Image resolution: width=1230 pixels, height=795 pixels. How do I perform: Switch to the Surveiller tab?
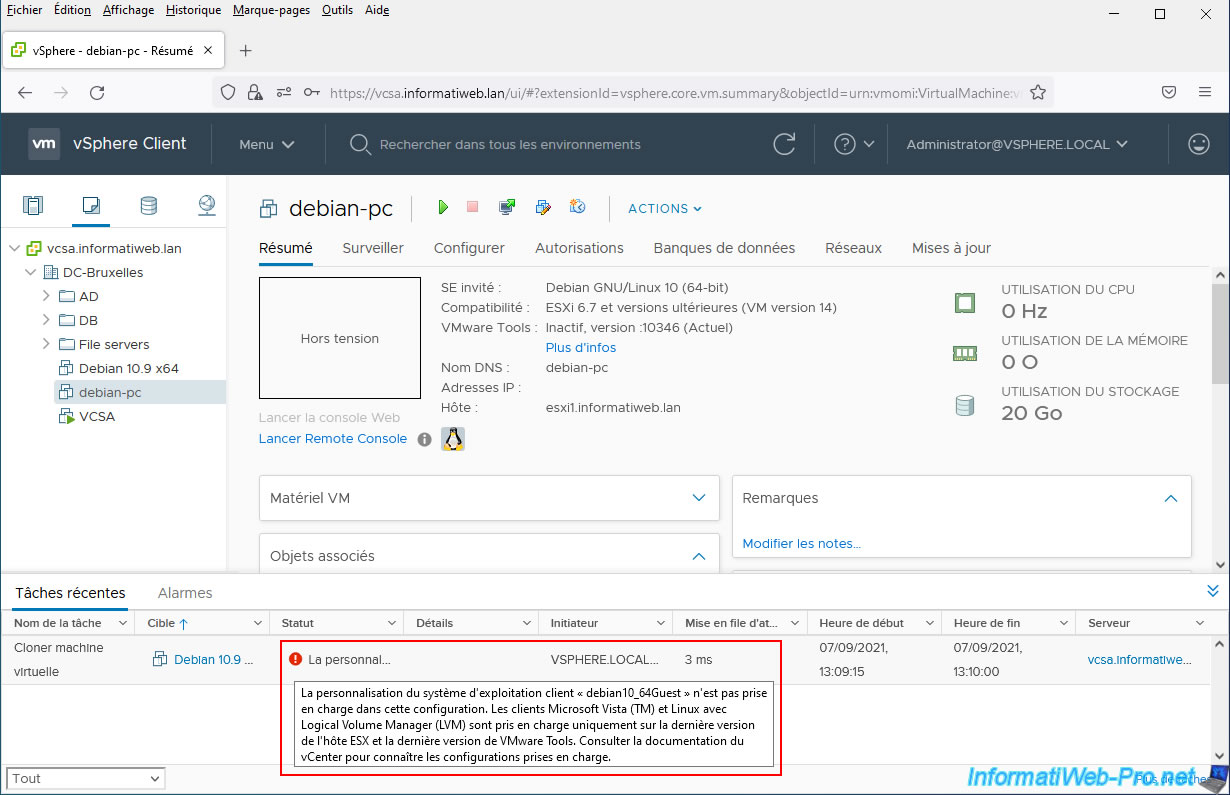tap(373, 248)
